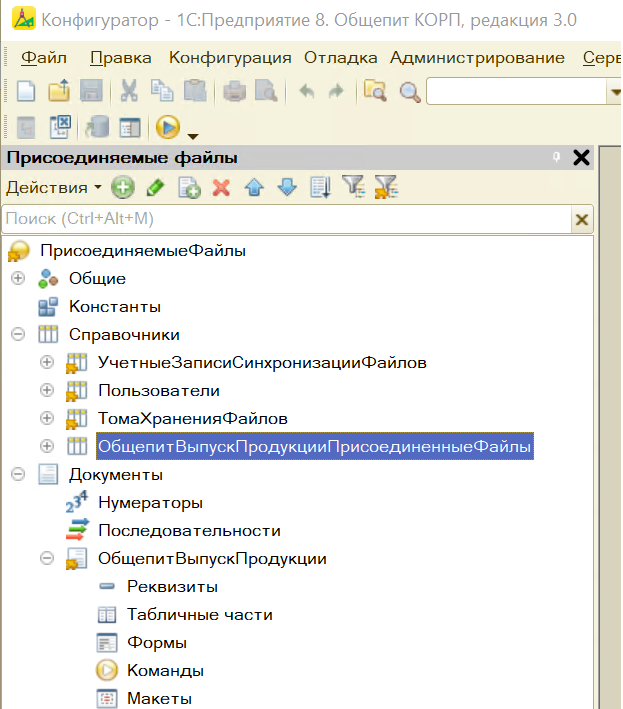Click the Cut scissors icon
Viewport: 623px width, 709px height.
coord(129,90)
